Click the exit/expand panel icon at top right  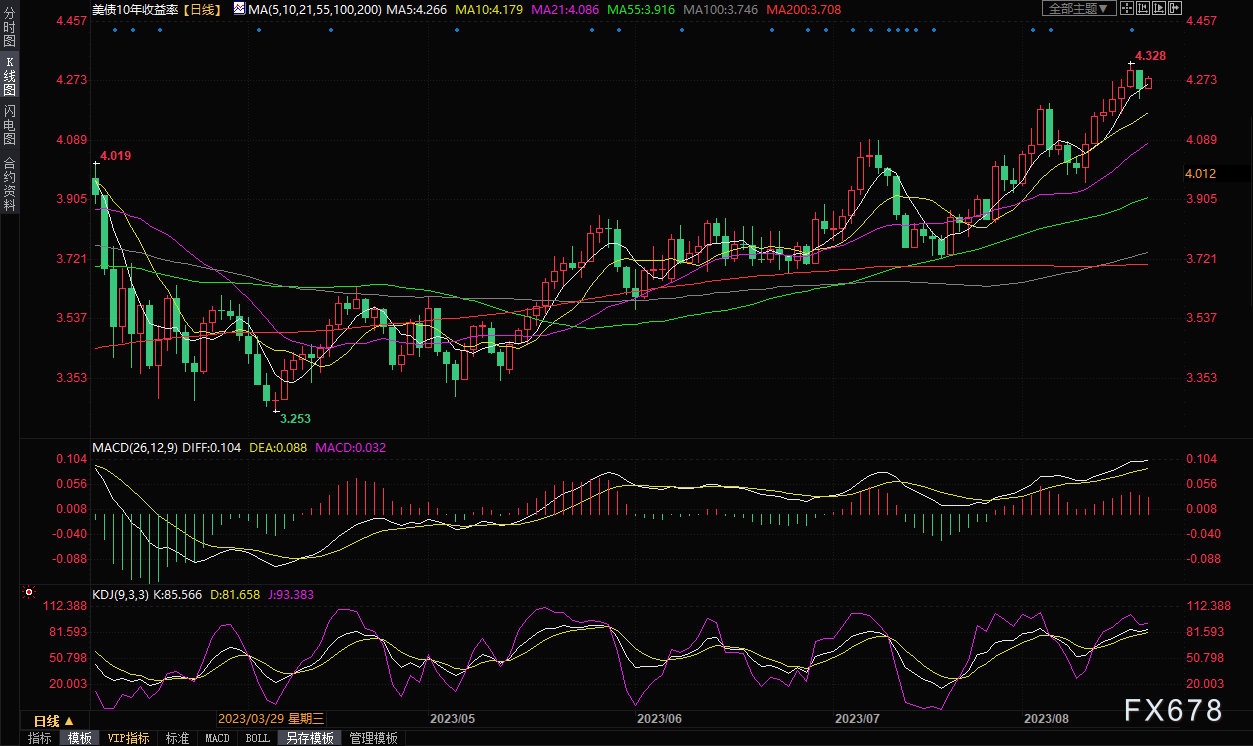pos(1176,8)
